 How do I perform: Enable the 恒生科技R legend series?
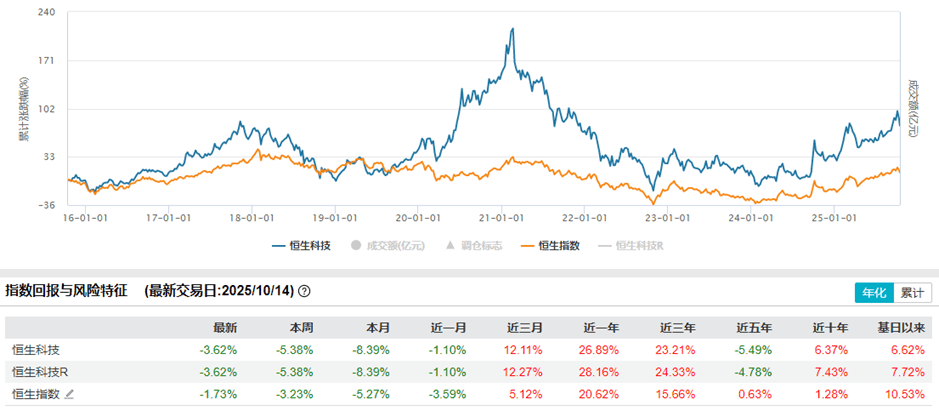[x=632, y=245]
